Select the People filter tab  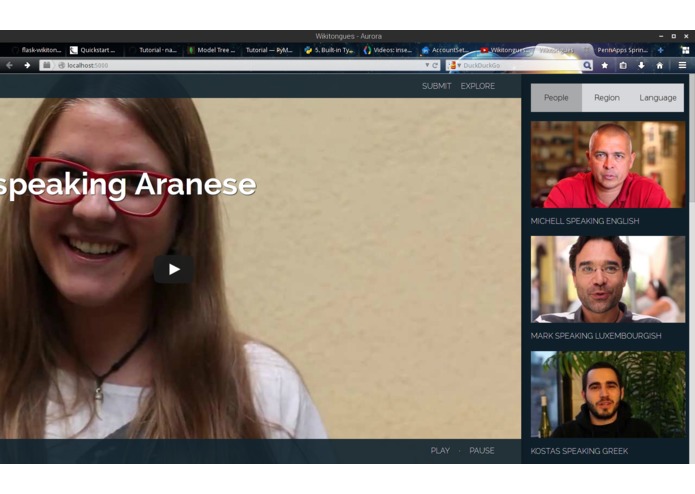[x=556, y=97]
